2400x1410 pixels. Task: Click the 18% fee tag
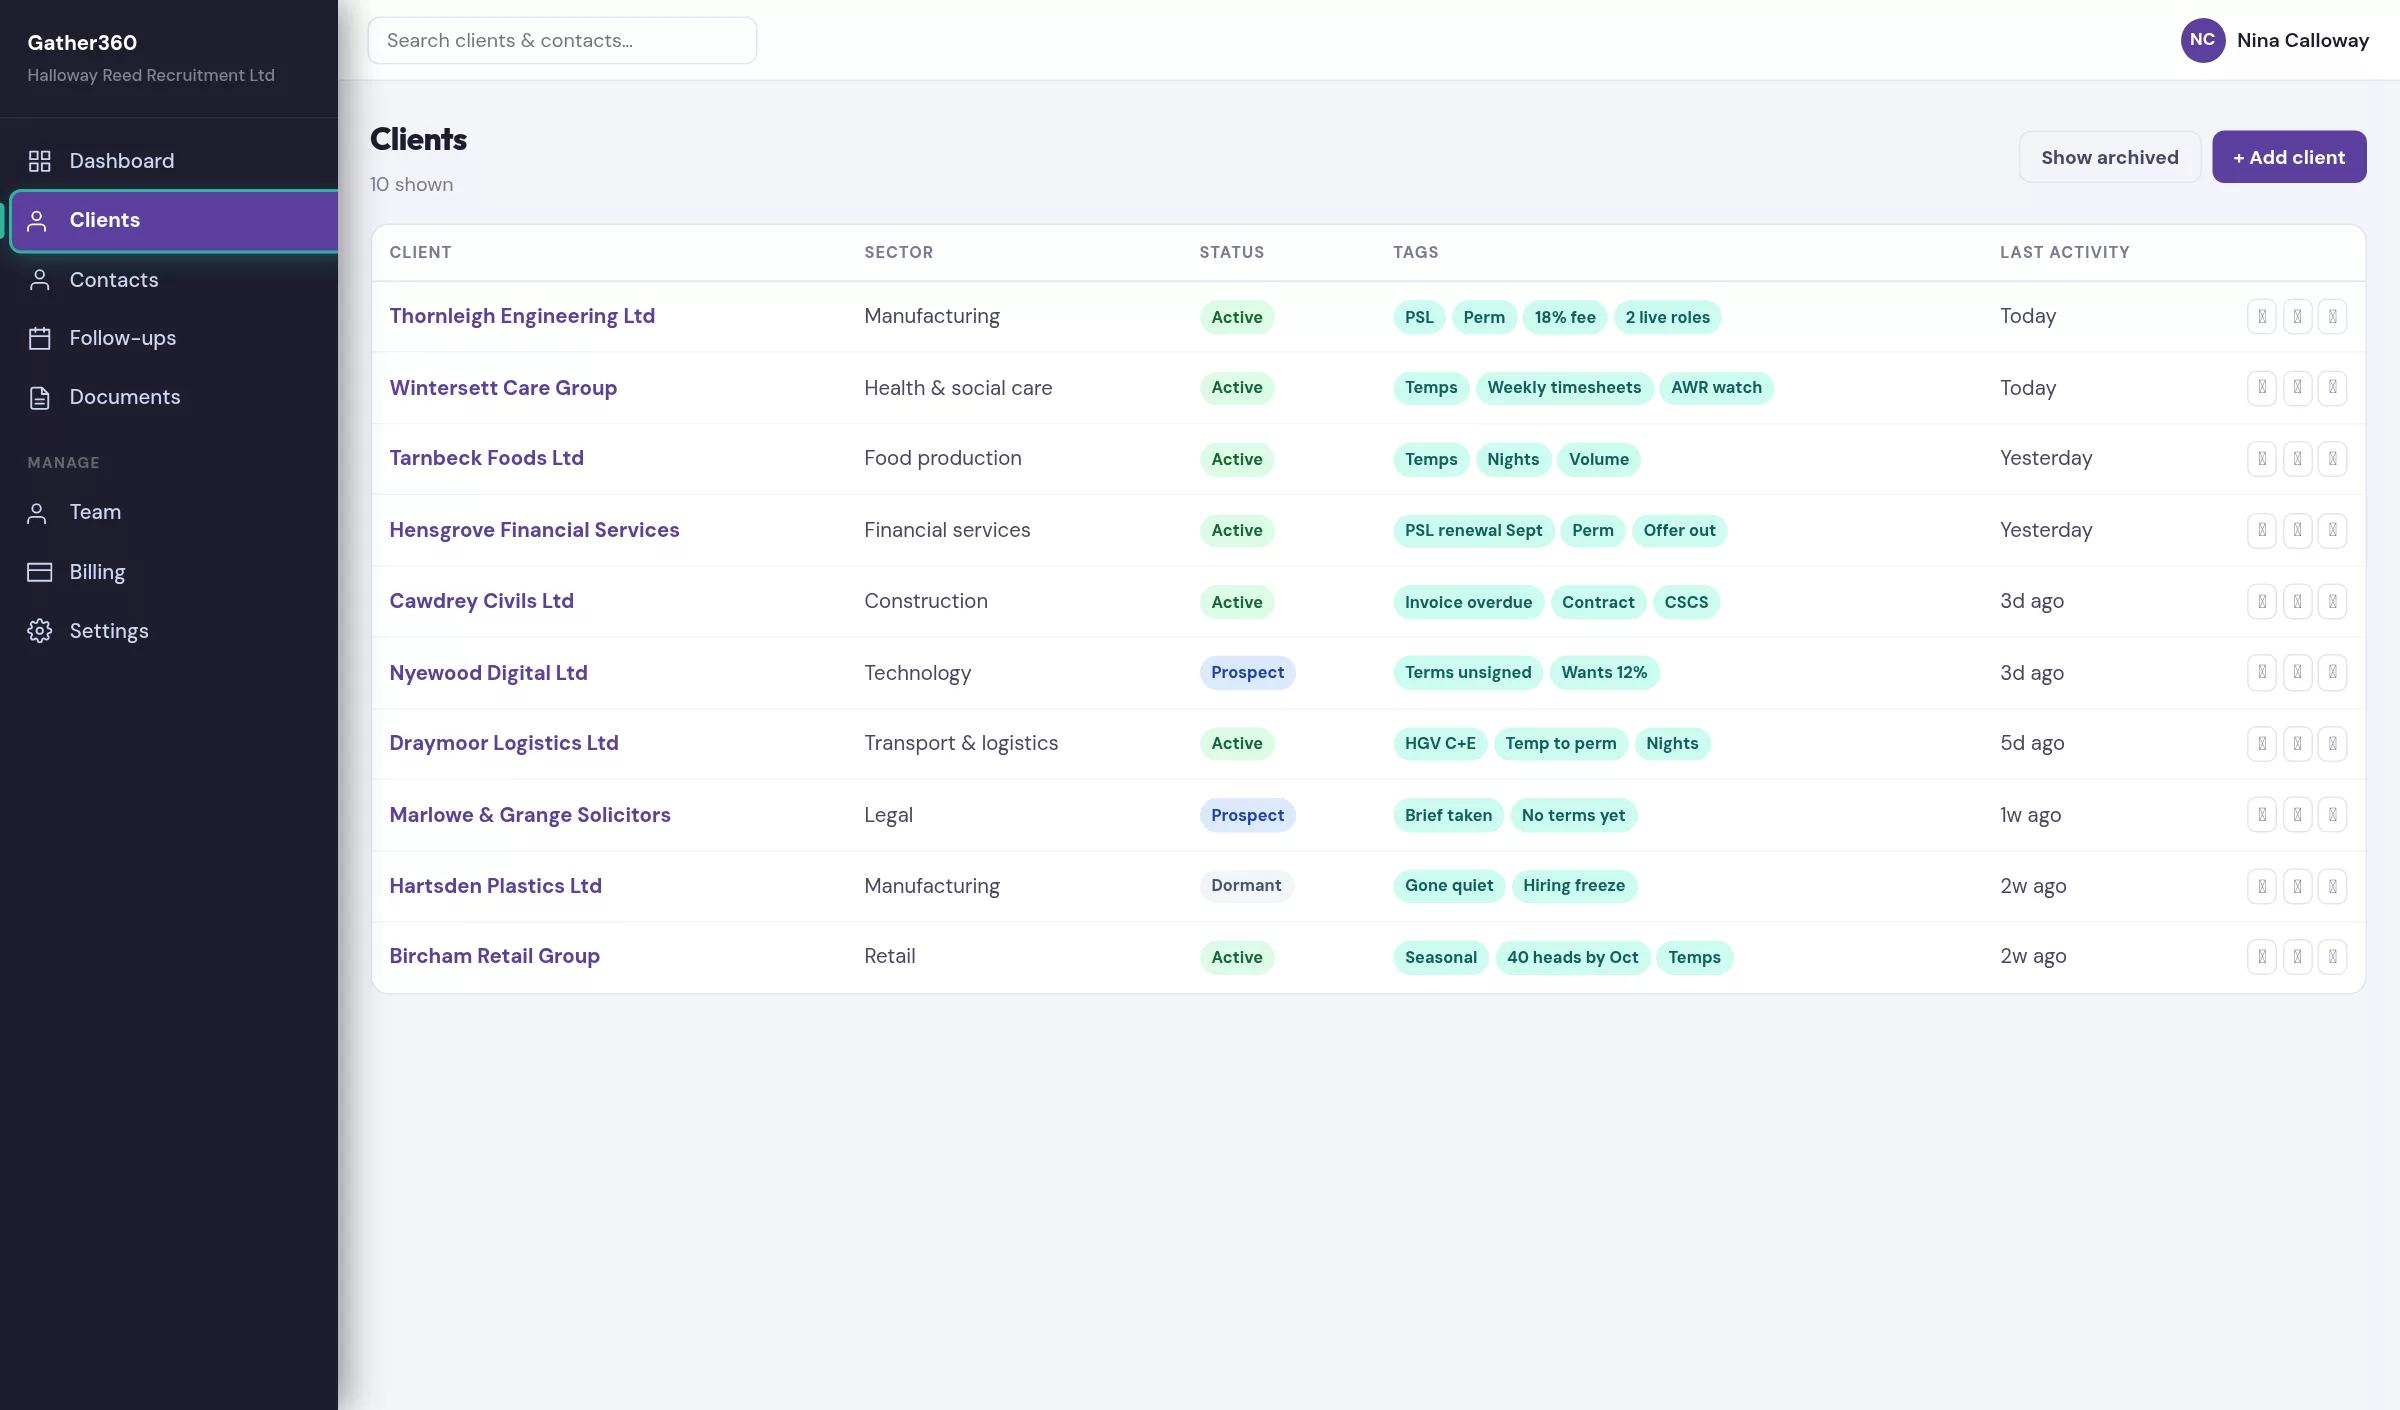[x=1565, y=317]
